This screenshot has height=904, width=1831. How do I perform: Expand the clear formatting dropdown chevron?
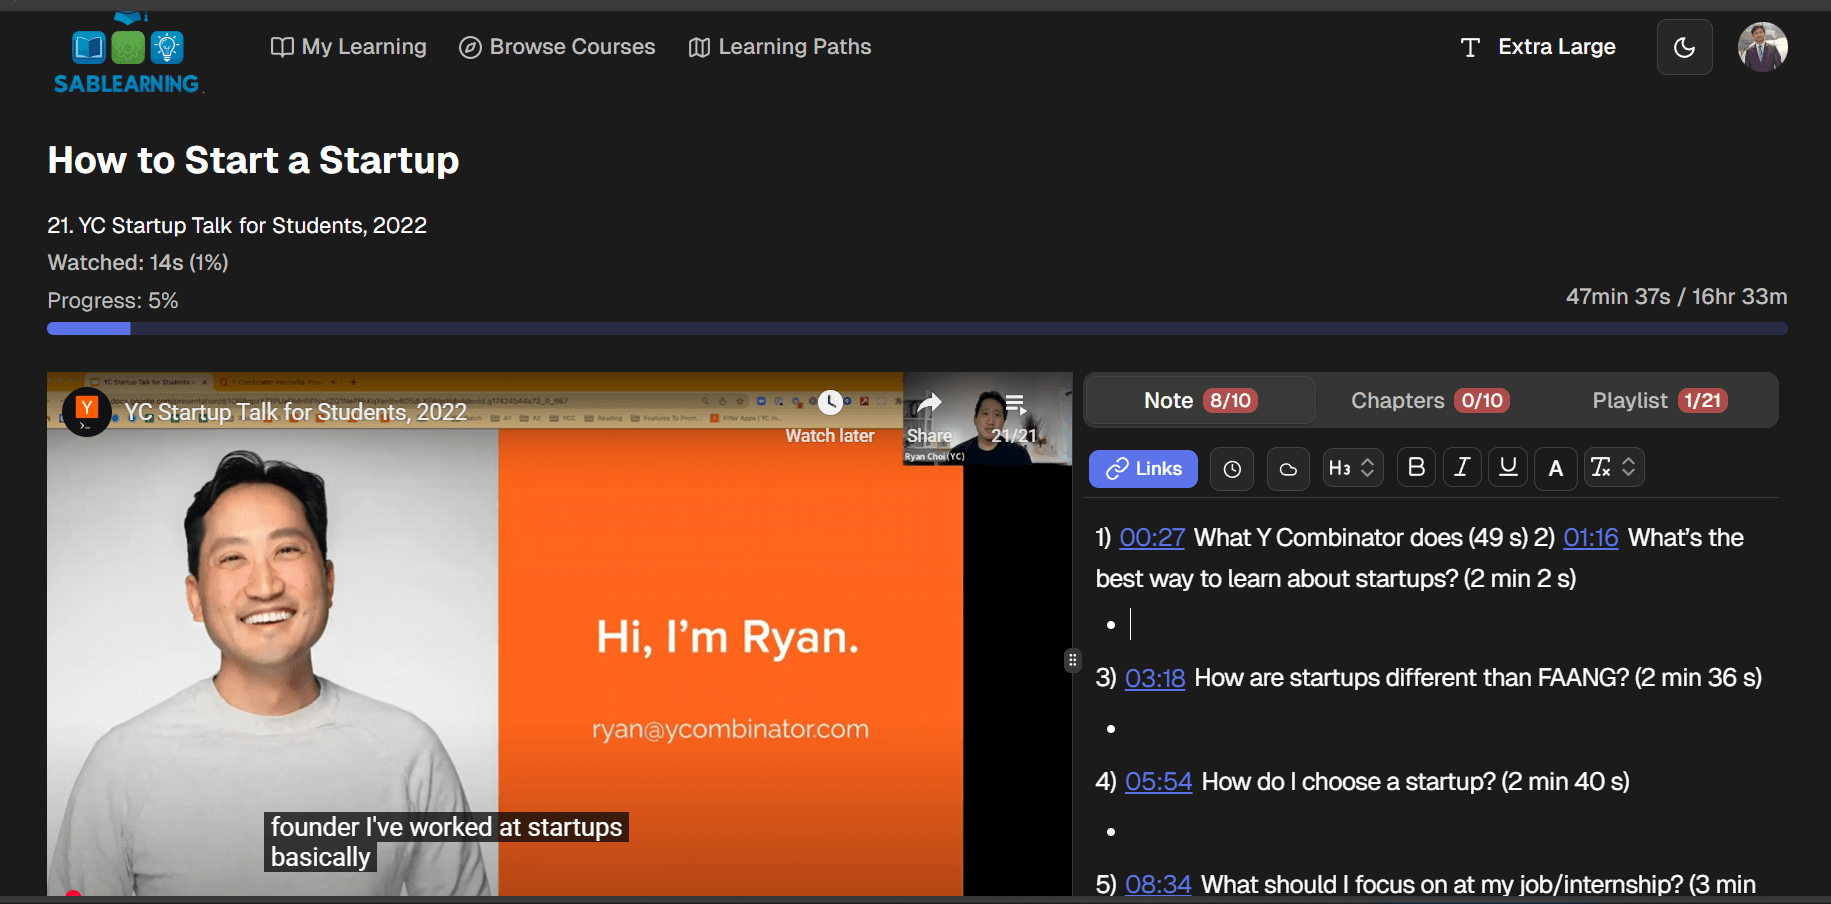[1627, 467]
